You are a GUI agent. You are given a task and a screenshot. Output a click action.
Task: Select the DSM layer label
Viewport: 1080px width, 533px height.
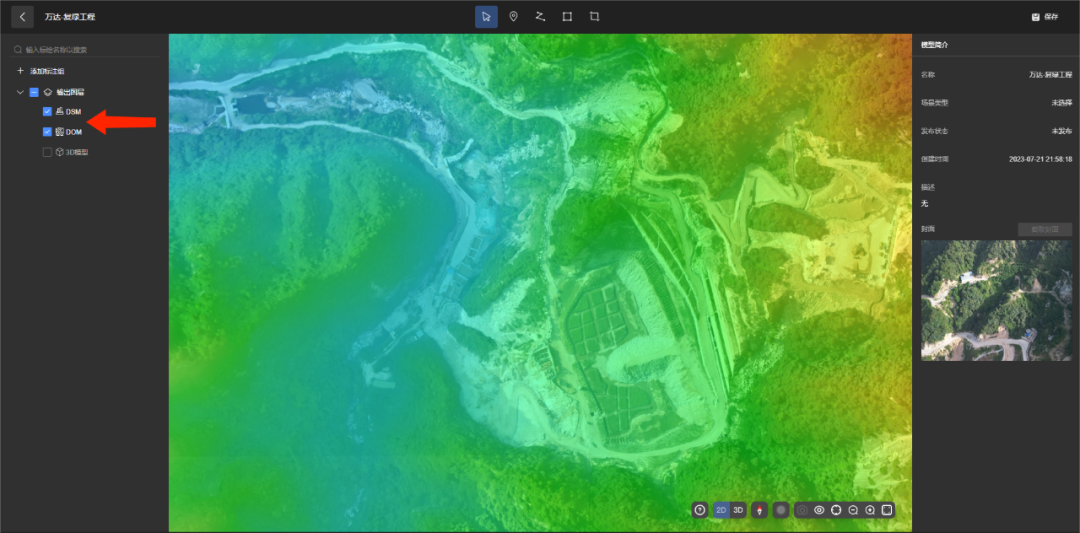pos(73,112)
